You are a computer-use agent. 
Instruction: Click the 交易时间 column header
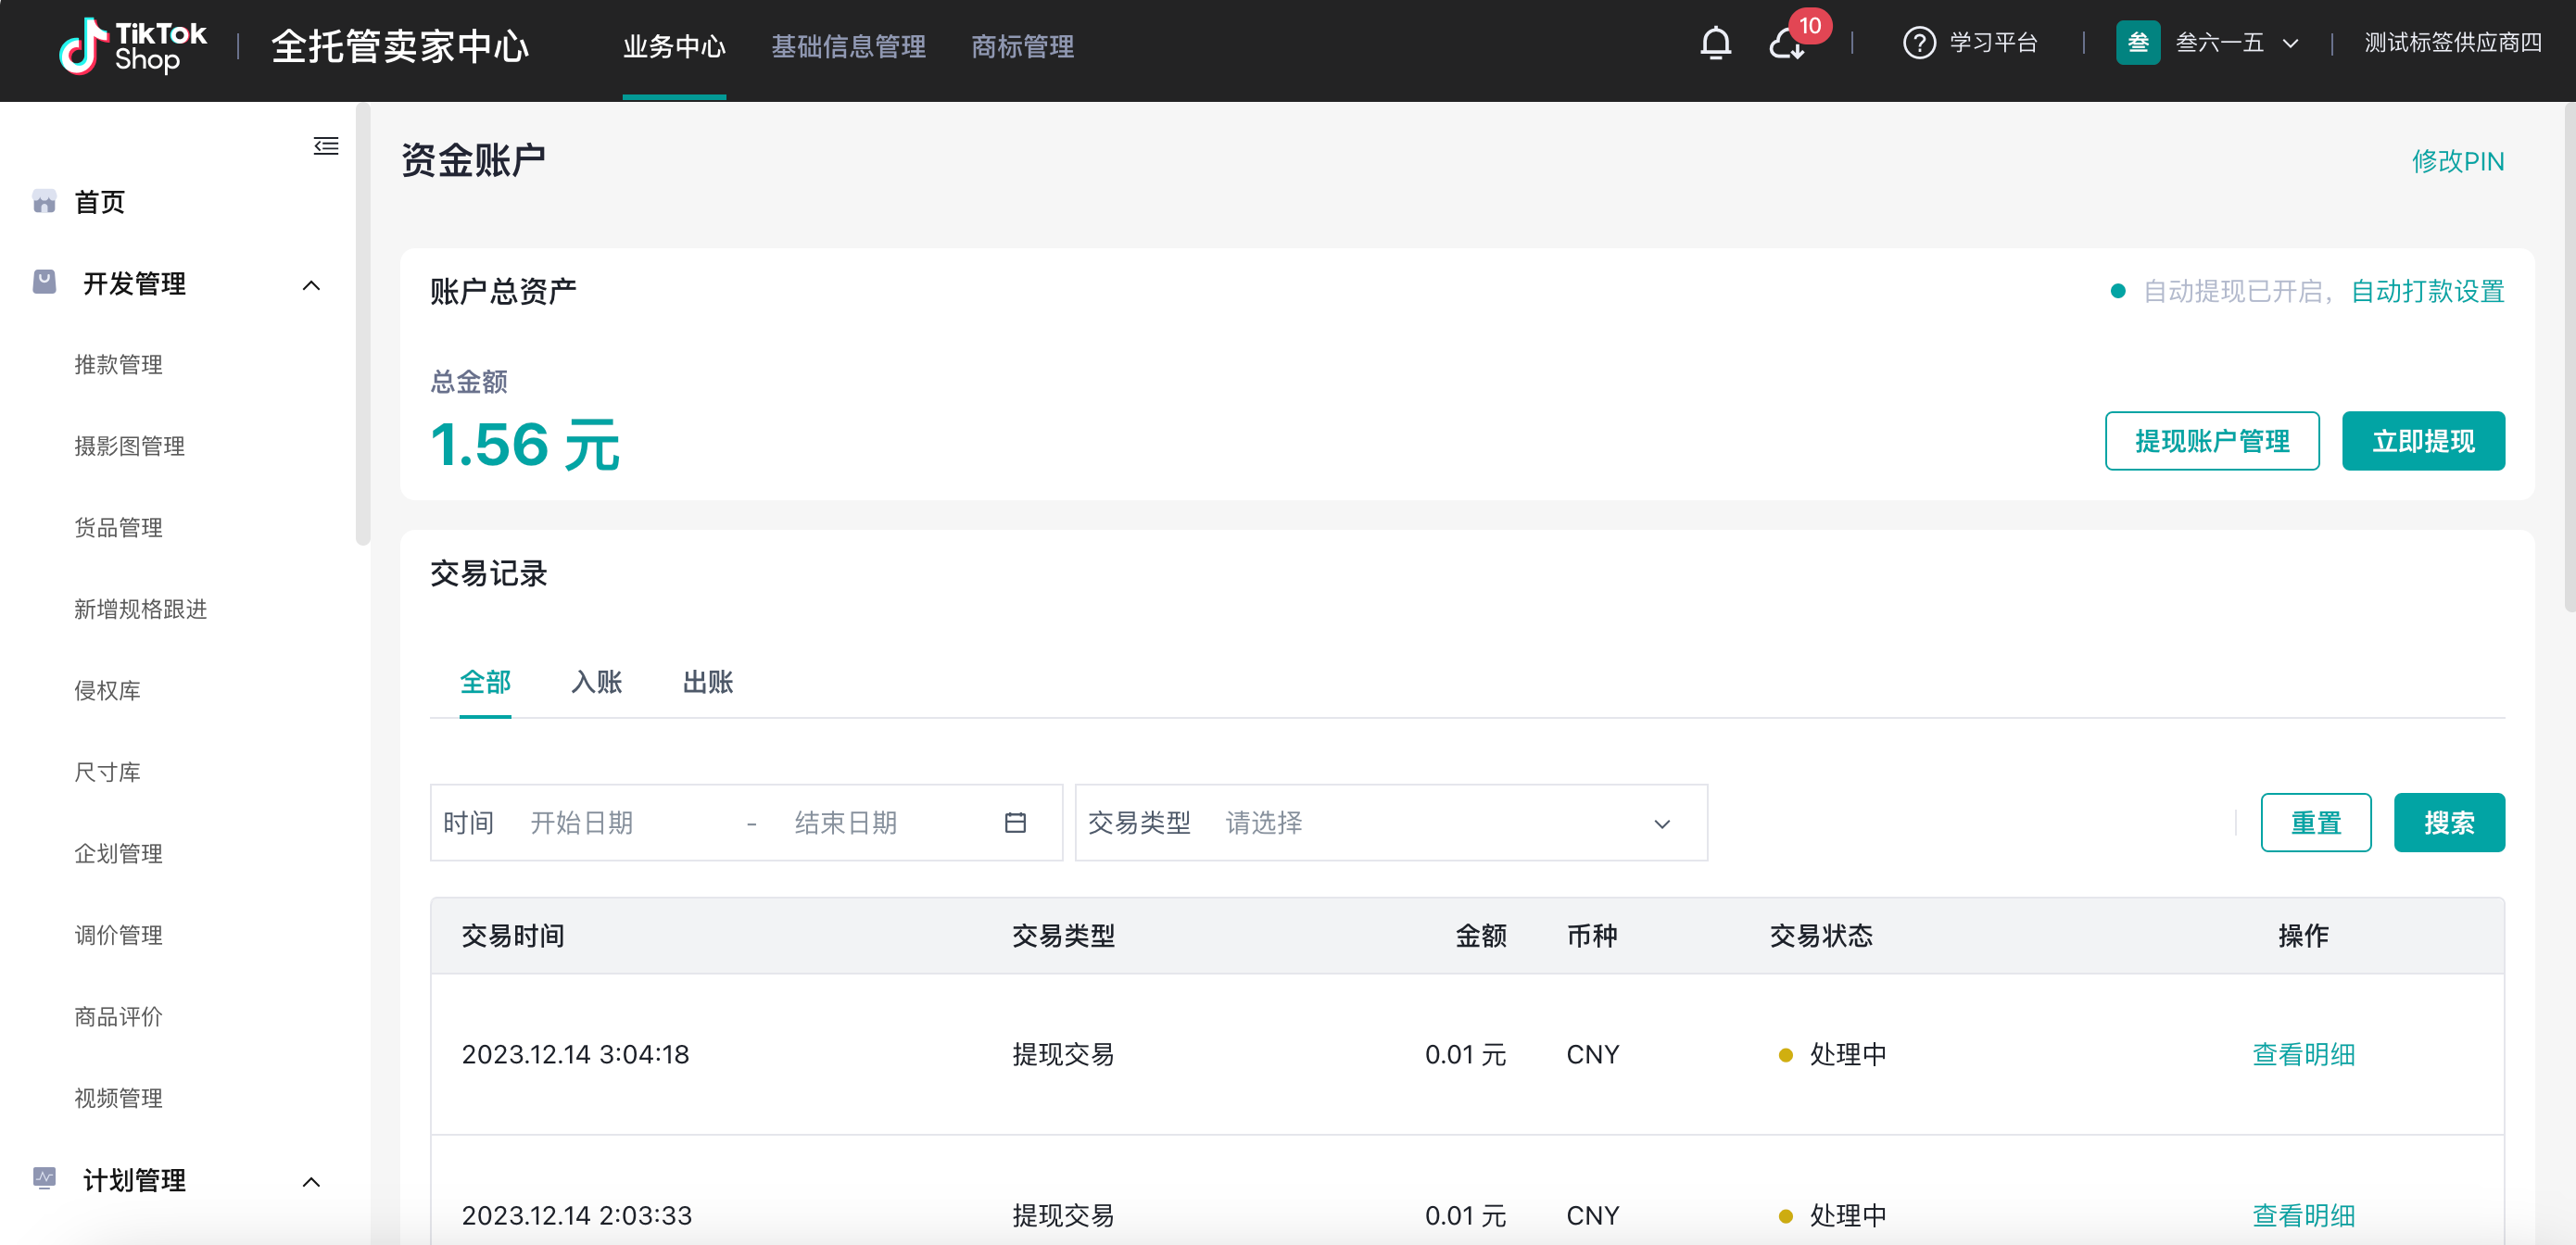pyautogui.click(x=513, y=935)
